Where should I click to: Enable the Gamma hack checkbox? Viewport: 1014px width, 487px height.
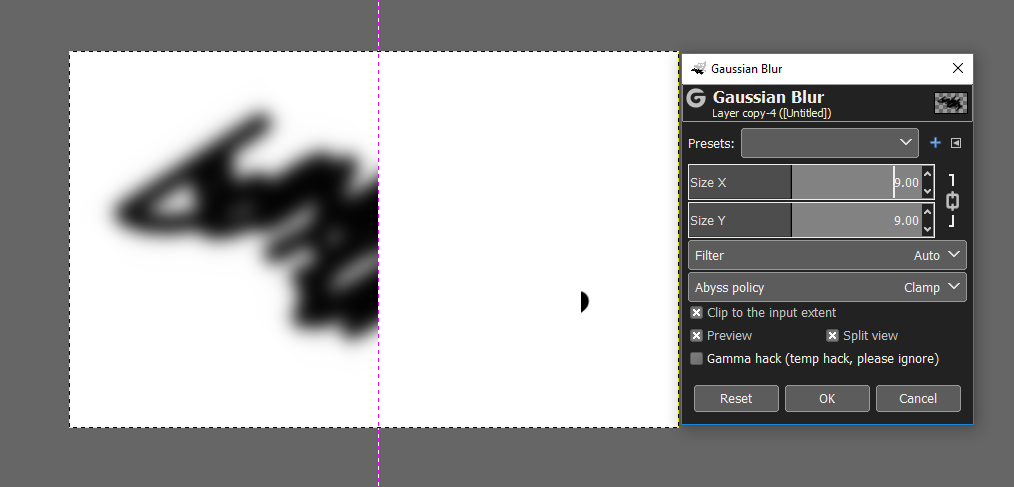click(696, 358)
